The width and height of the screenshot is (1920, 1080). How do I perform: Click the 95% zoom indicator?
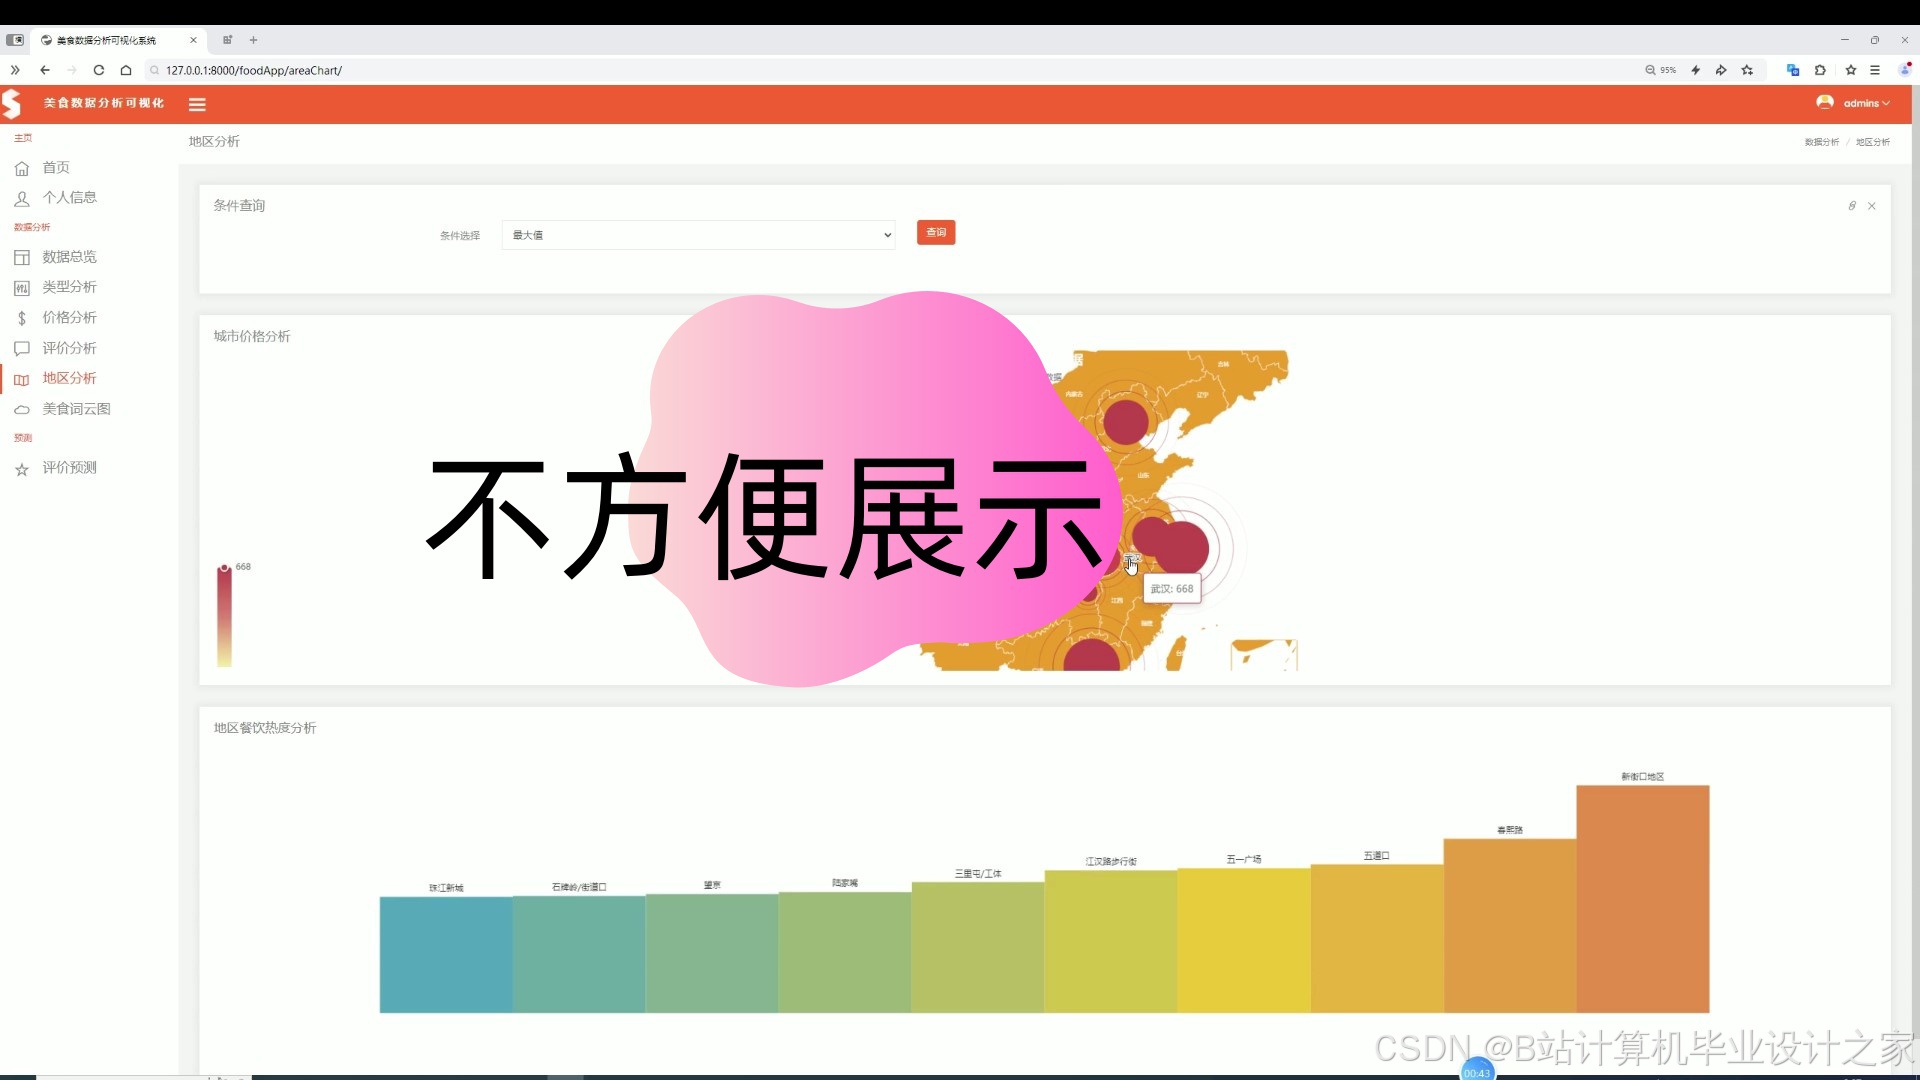coord(1661,70)
